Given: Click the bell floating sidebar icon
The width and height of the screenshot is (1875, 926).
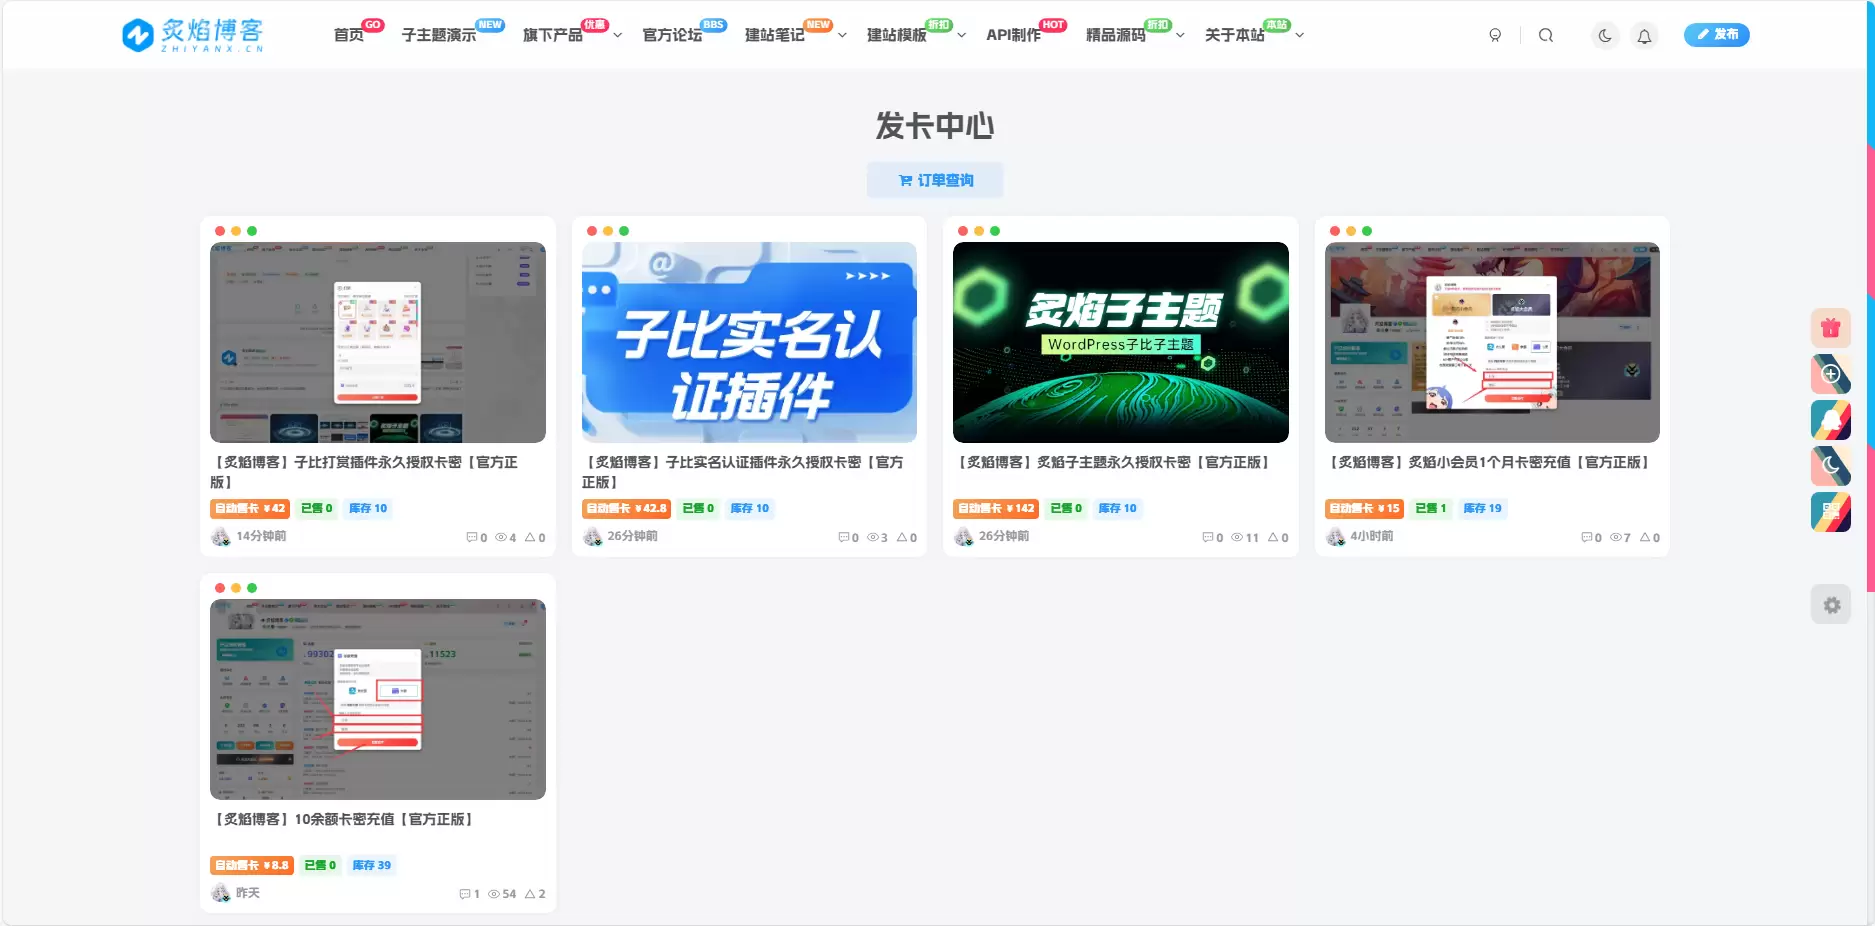Looking at the screenshot, I should [1831, 420].
